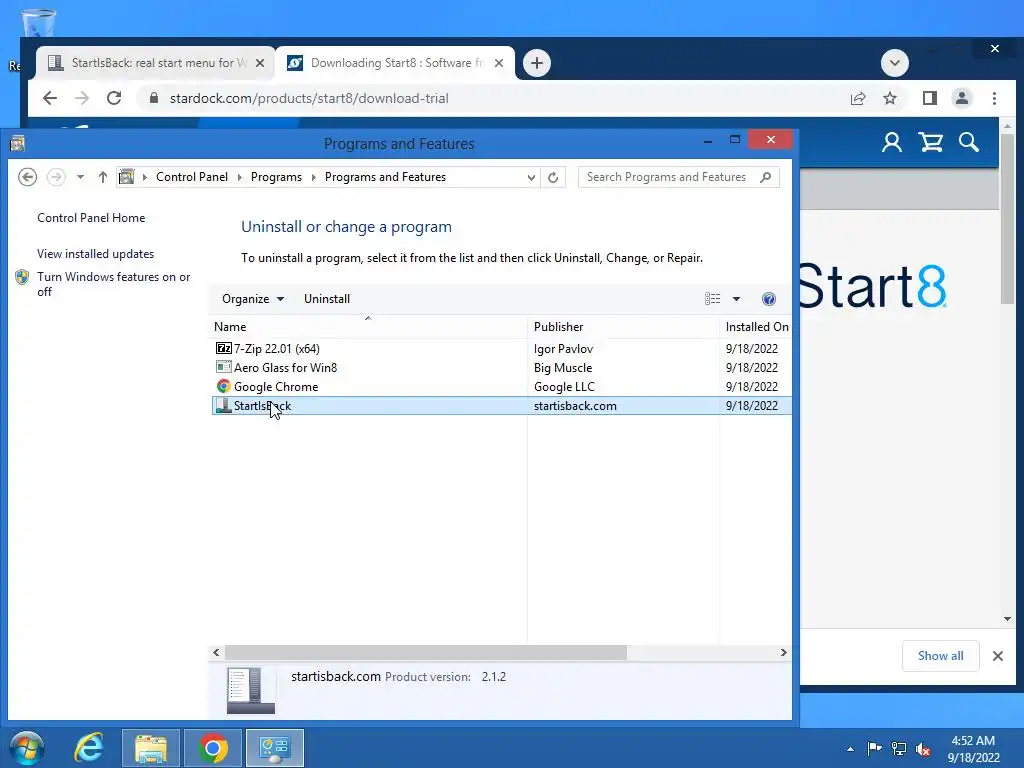Close the StartIsBack tab
Viewport: 1024px width, 768px height.
click(260, 63)
